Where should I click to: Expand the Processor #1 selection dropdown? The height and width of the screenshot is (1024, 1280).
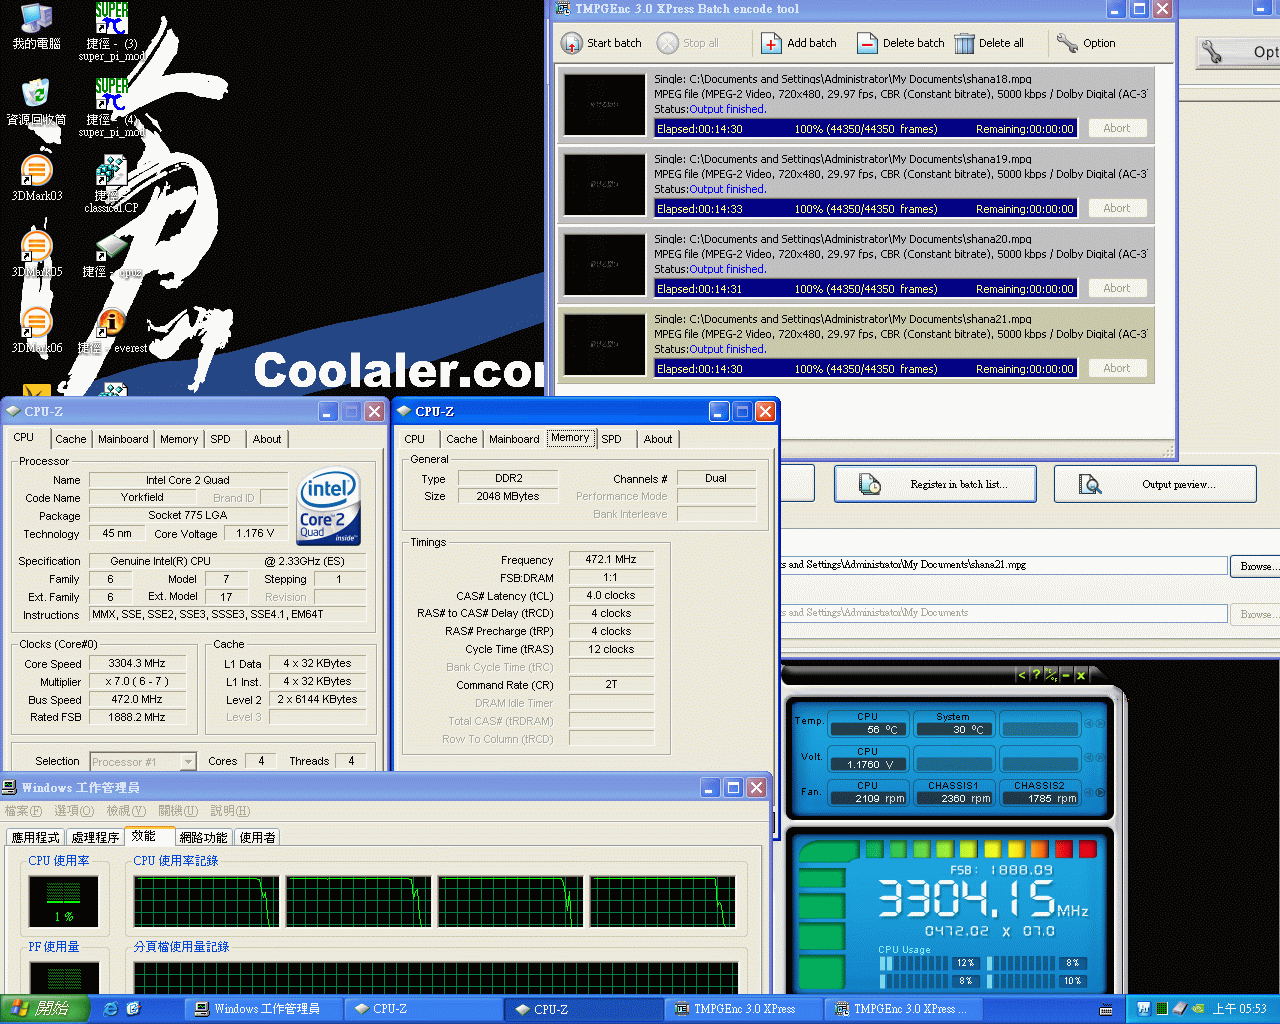tap(188, 761)
